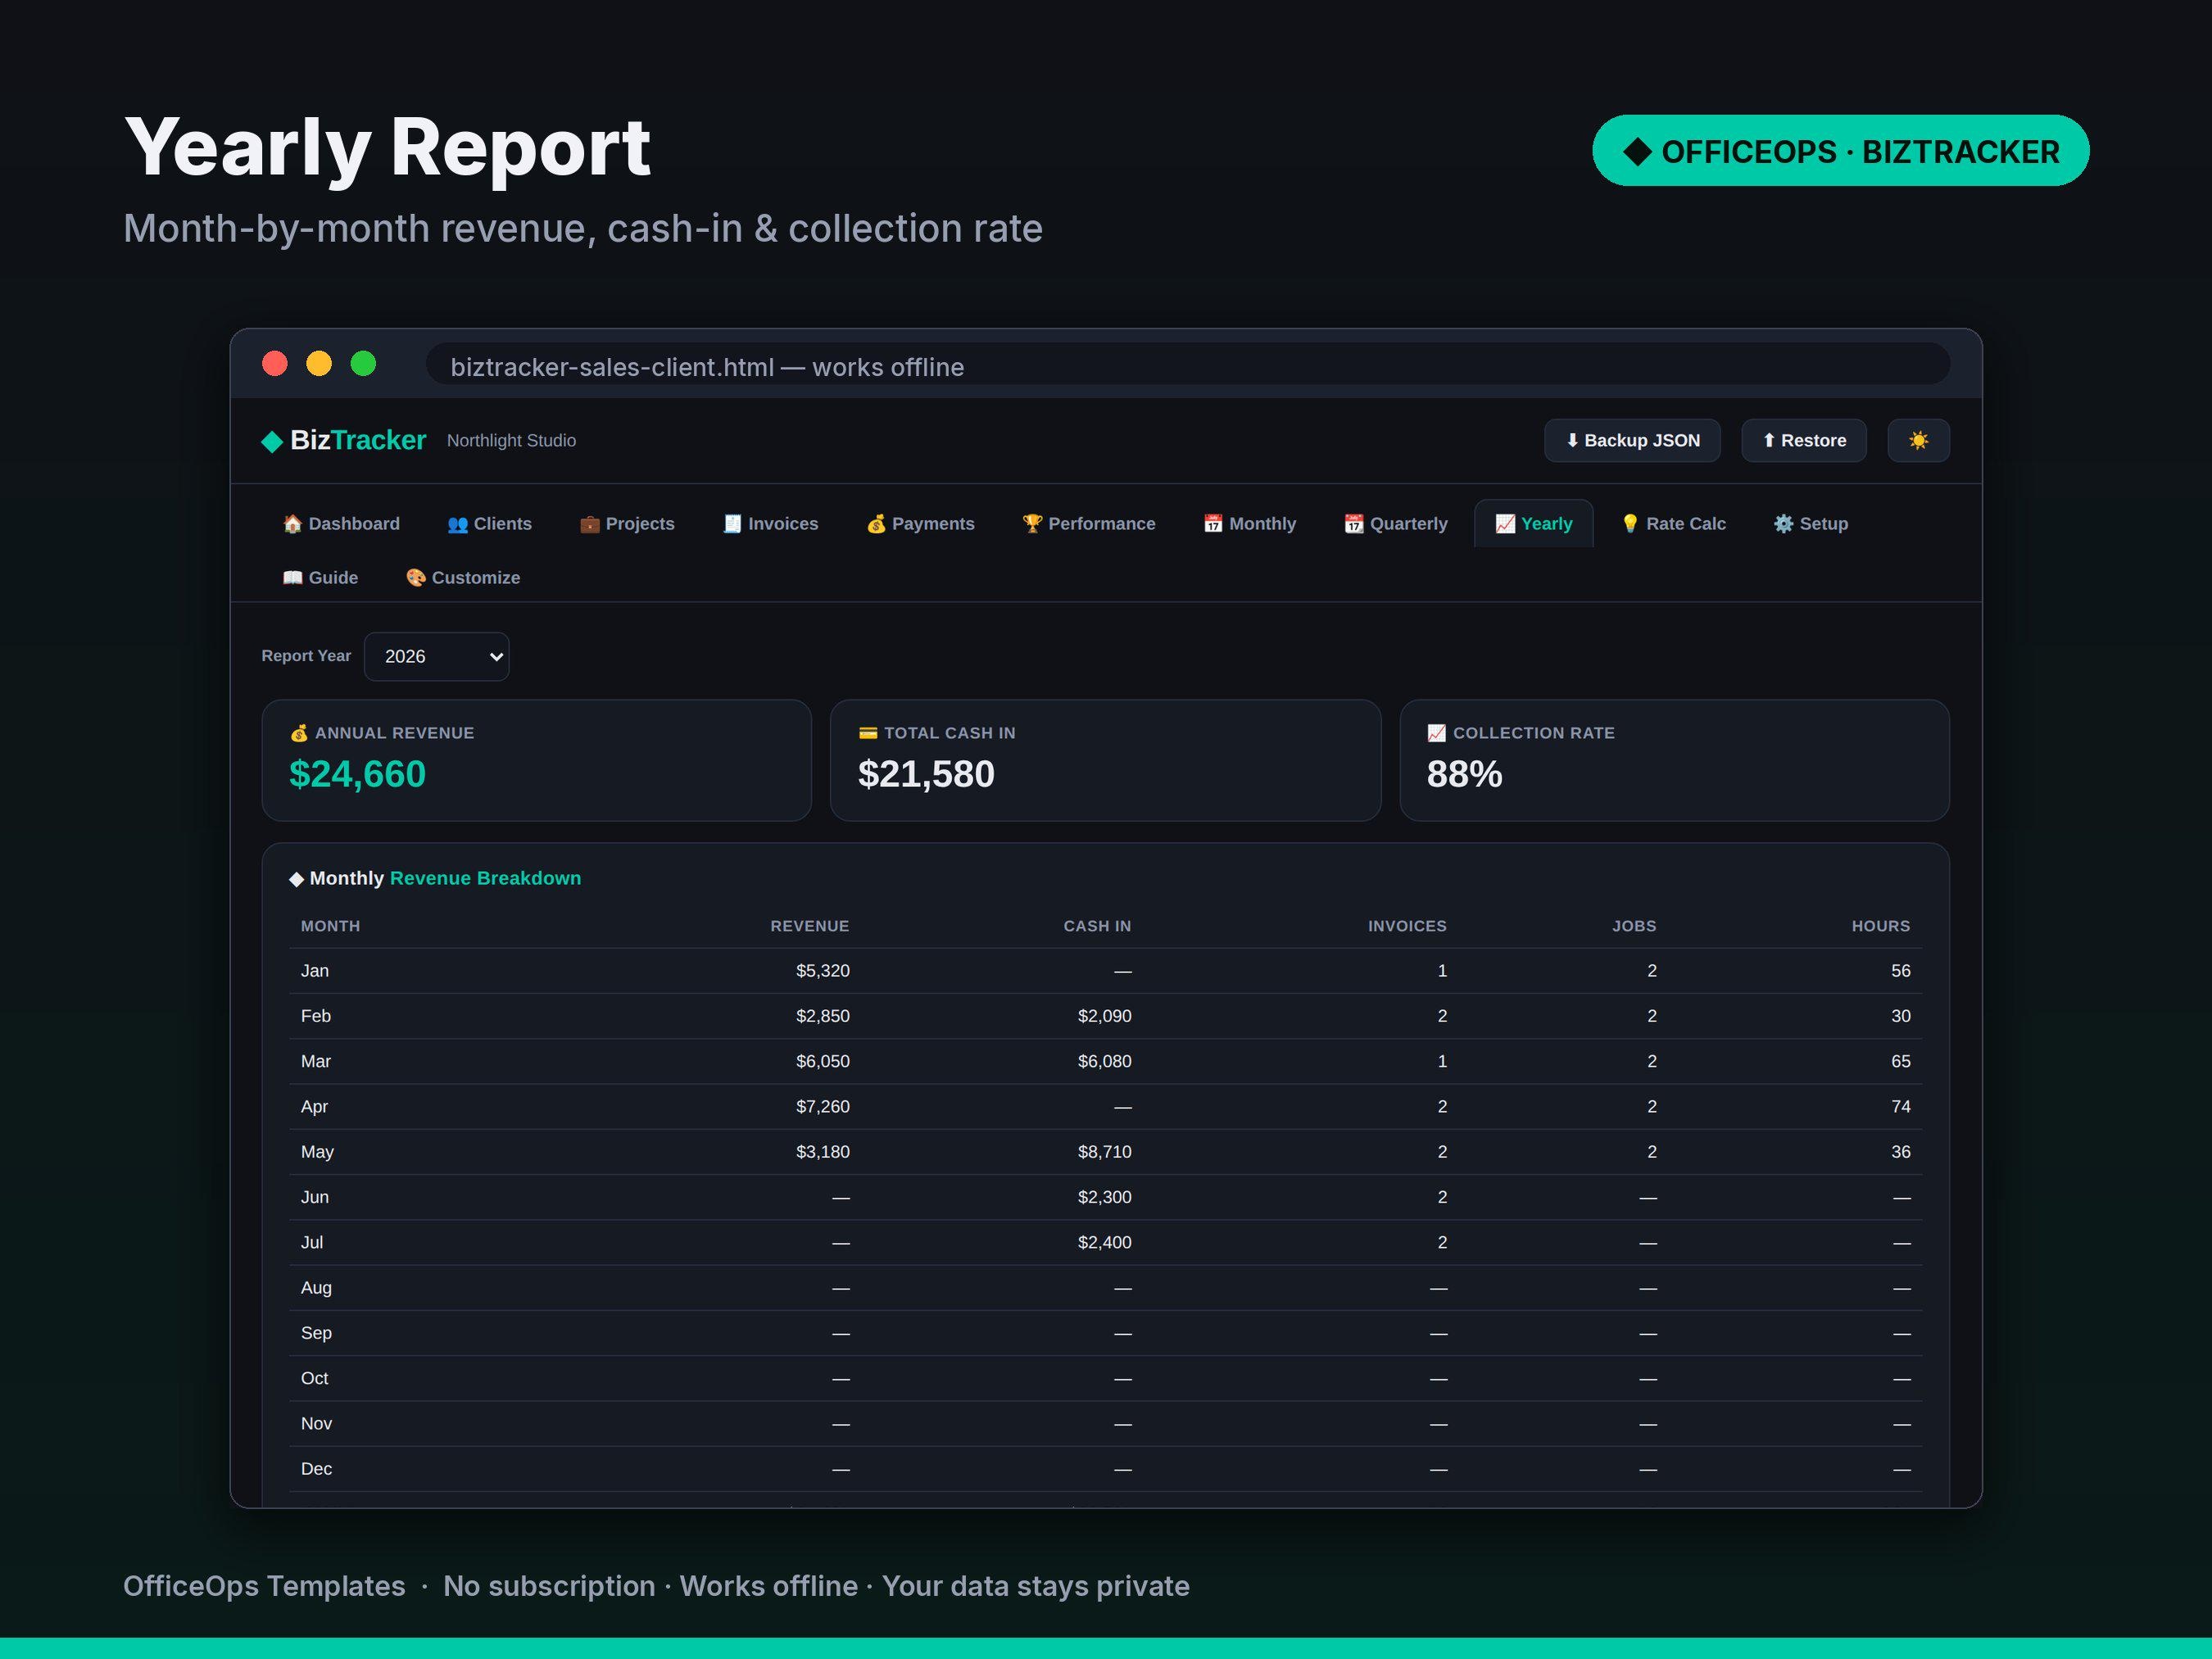Switch to the Dashboard tab label

[x=354, y=524]
